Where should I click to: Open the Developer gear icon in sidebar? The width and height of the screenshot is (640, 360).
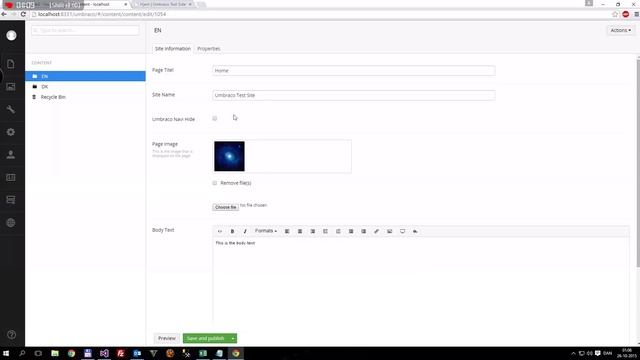point(11,132)
